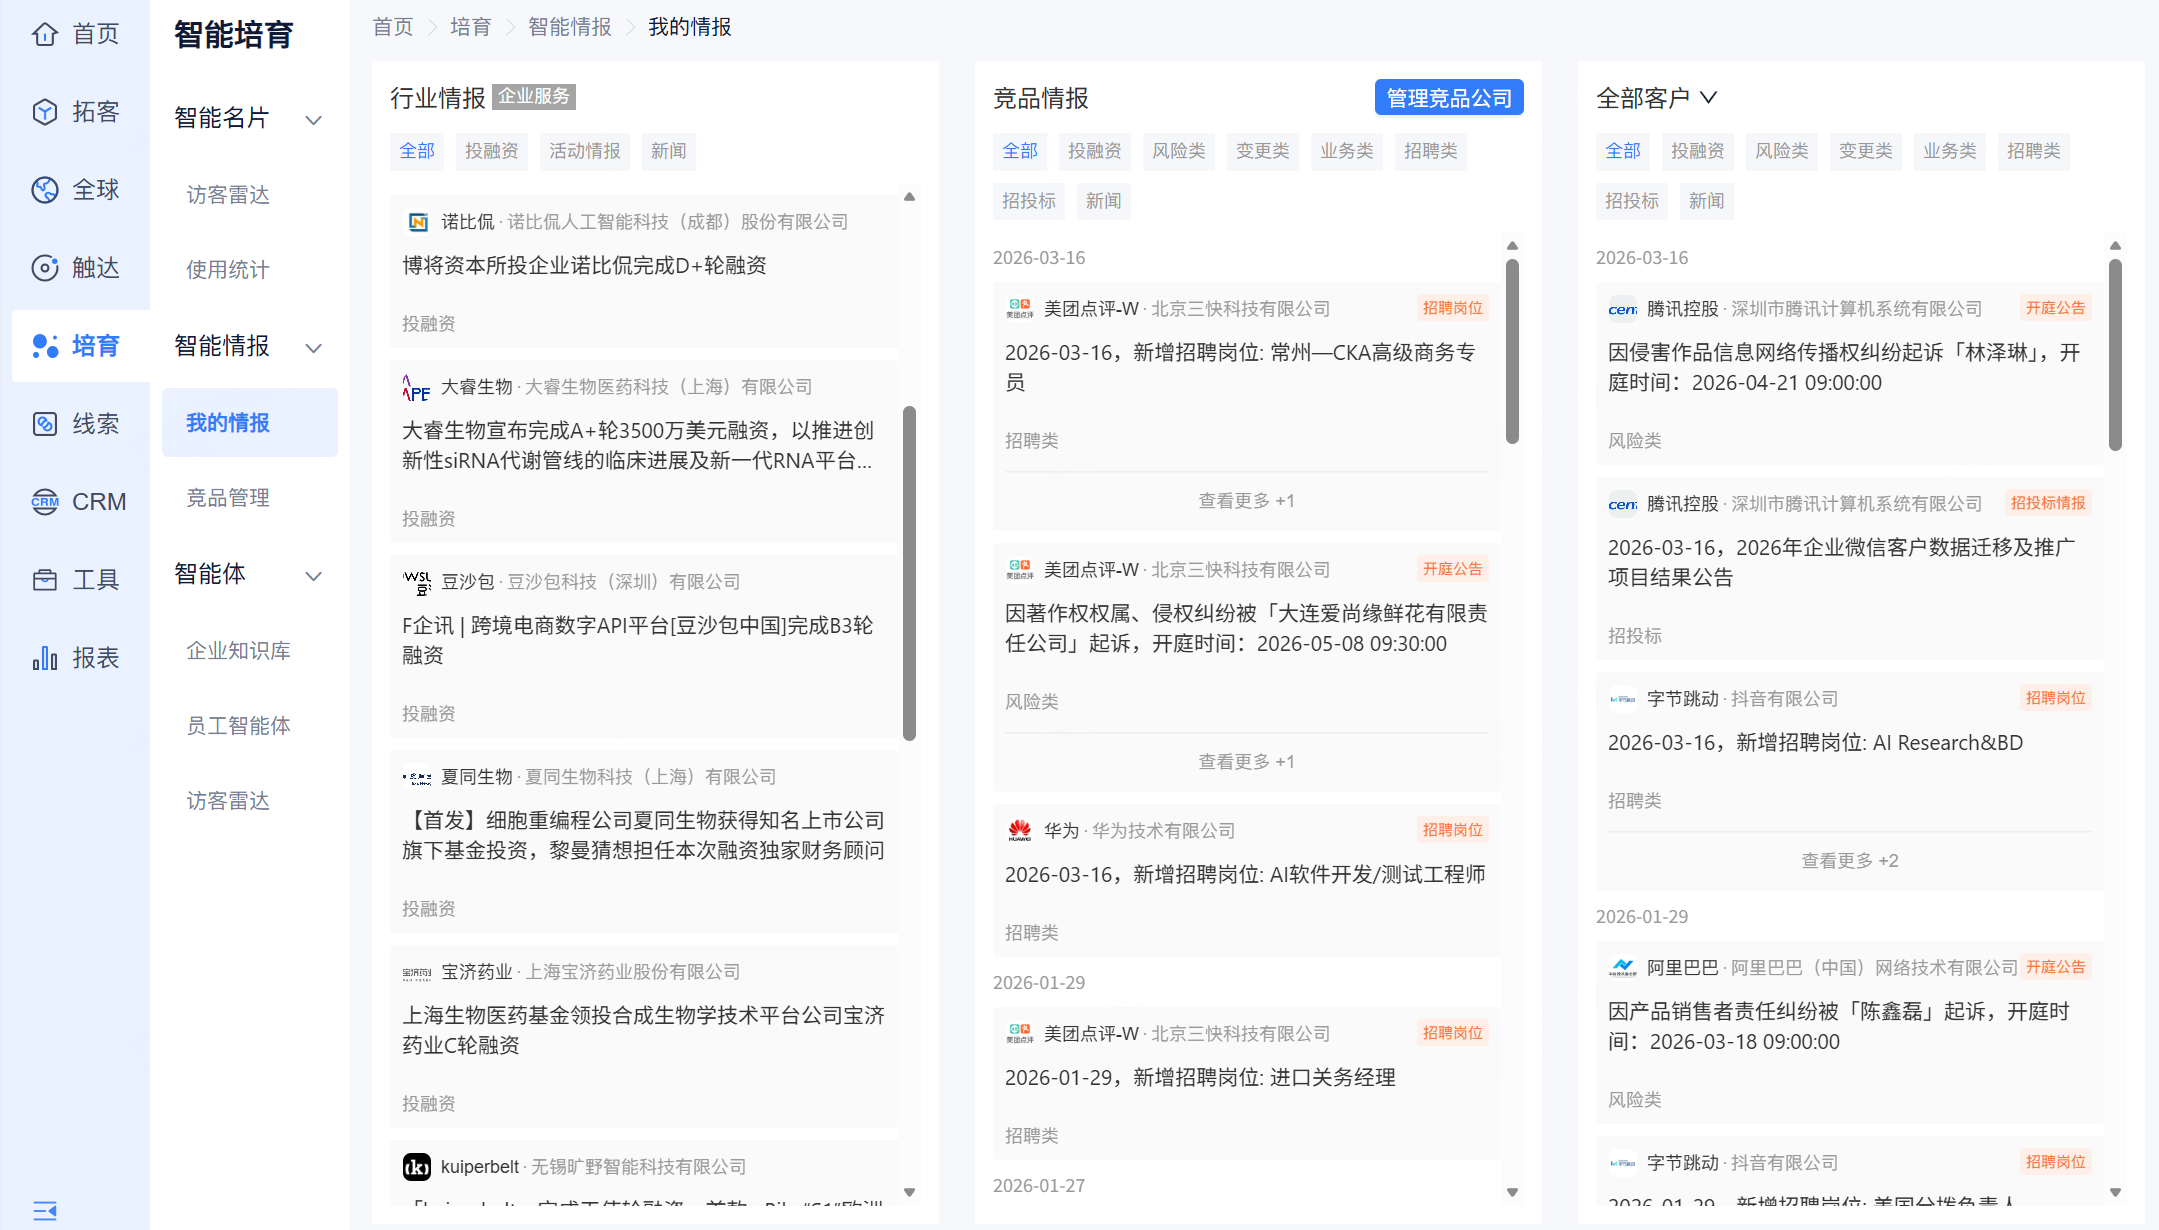
Task: Open 企业知识库 menu item
Action: pyautogui.click(x=238, y=651)
